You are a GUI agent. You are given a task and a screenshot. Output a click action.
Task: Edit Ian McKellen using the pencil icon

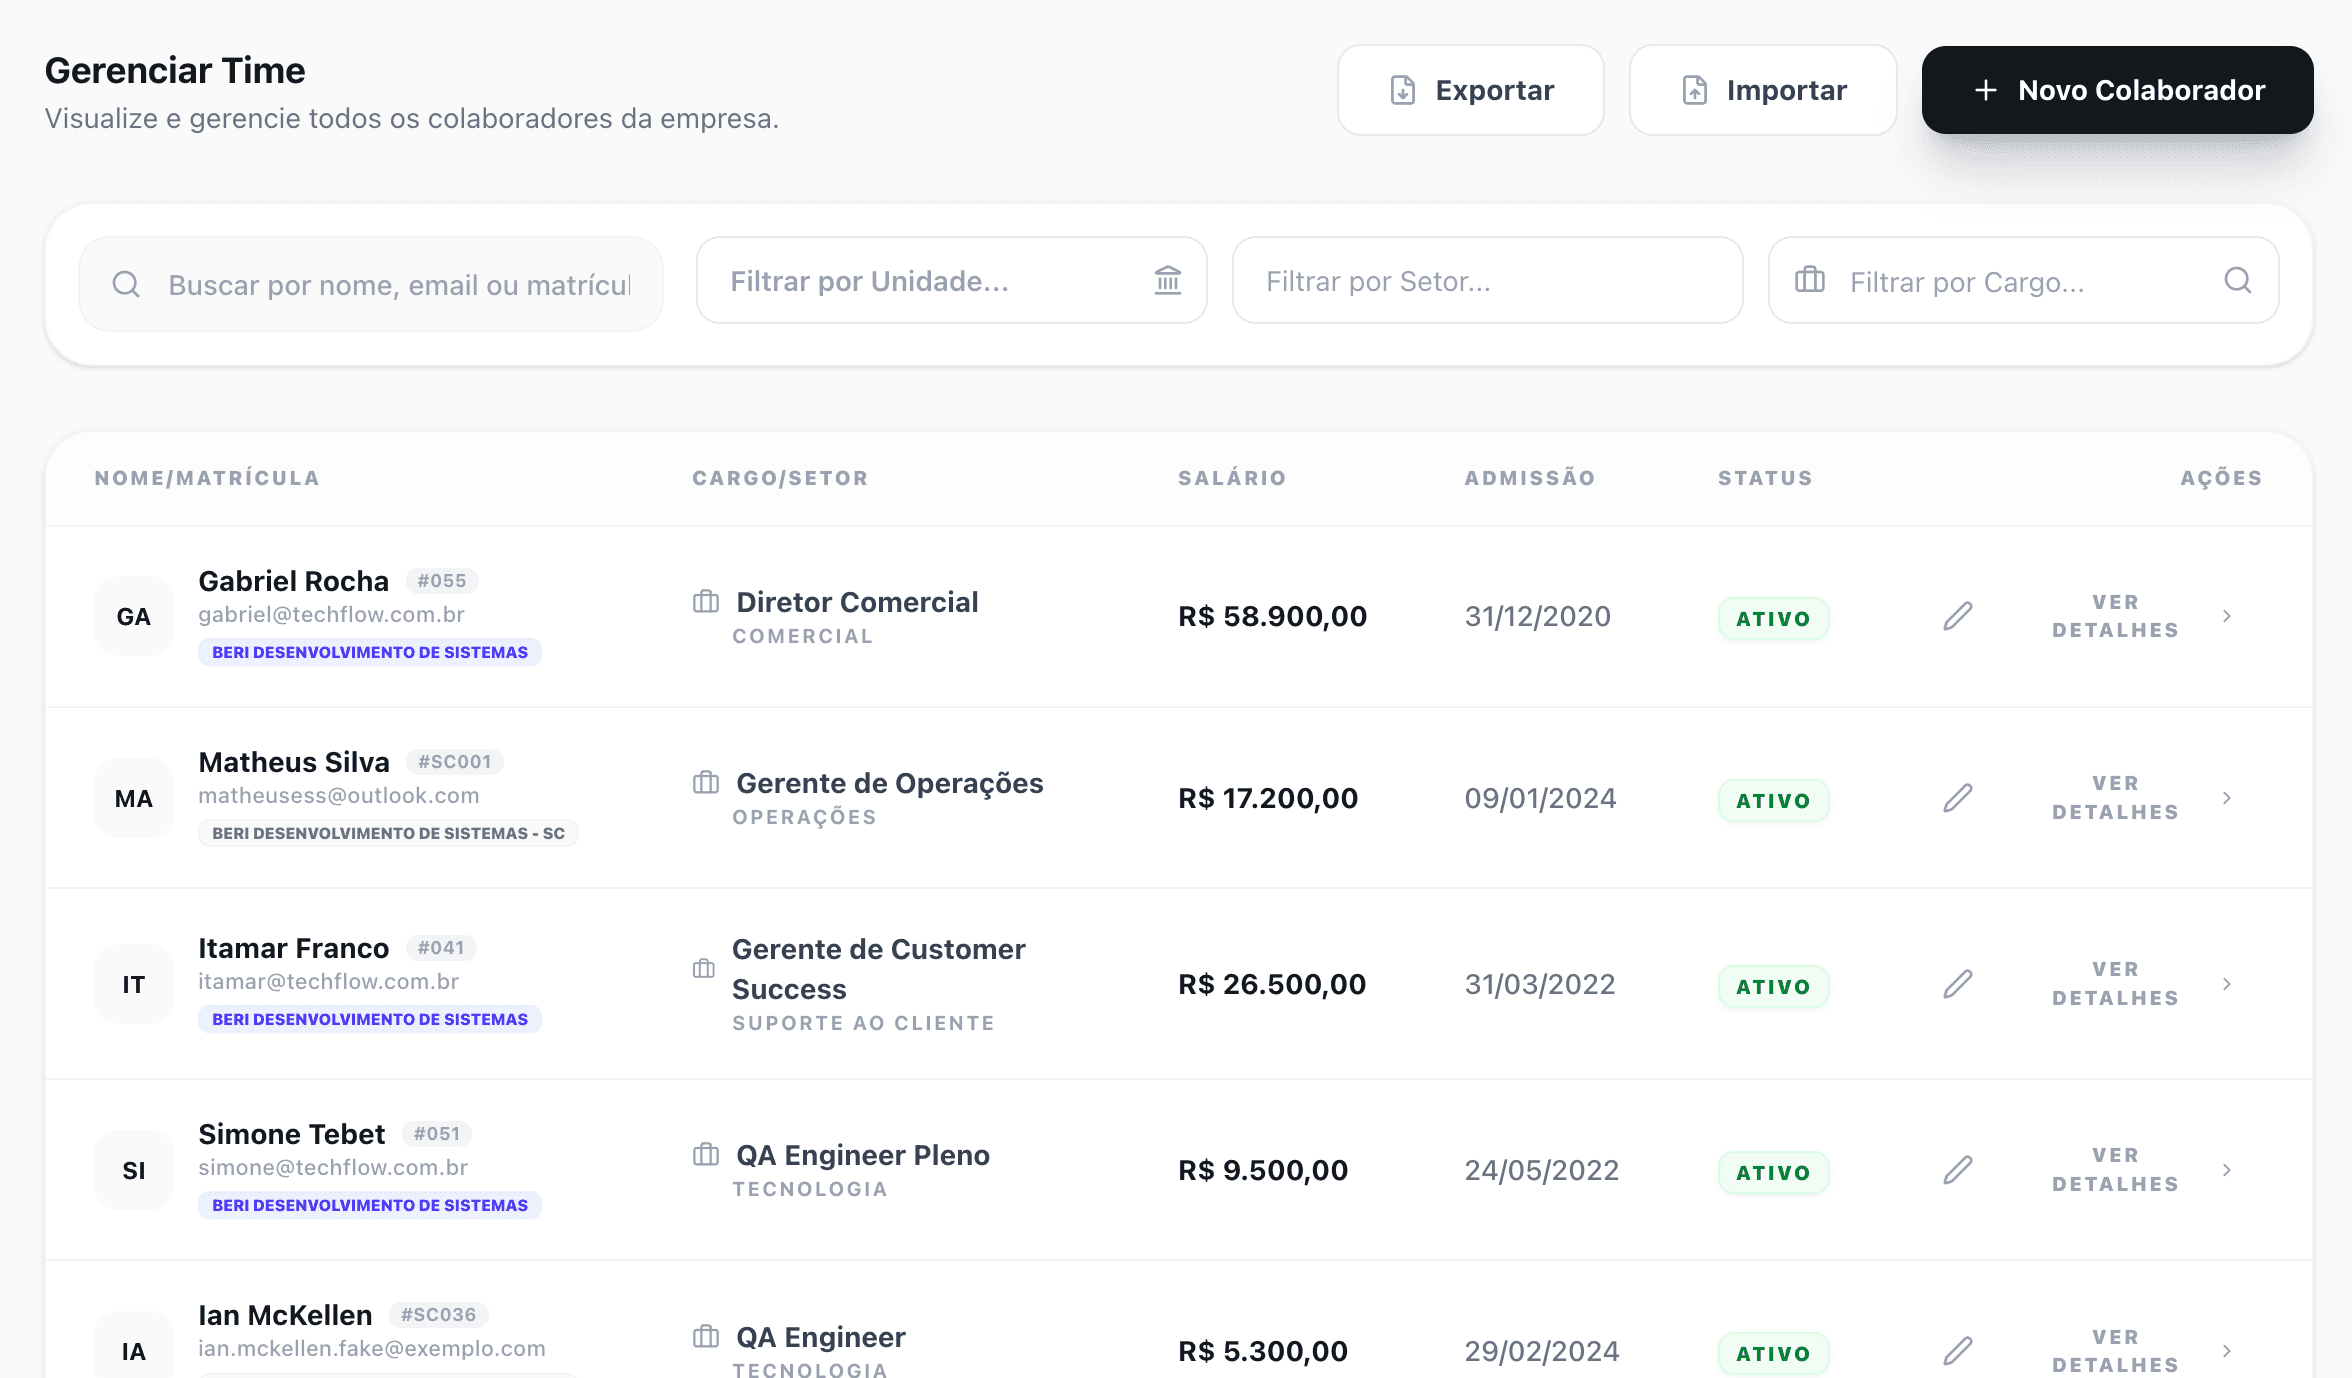coord(1958,1350)
